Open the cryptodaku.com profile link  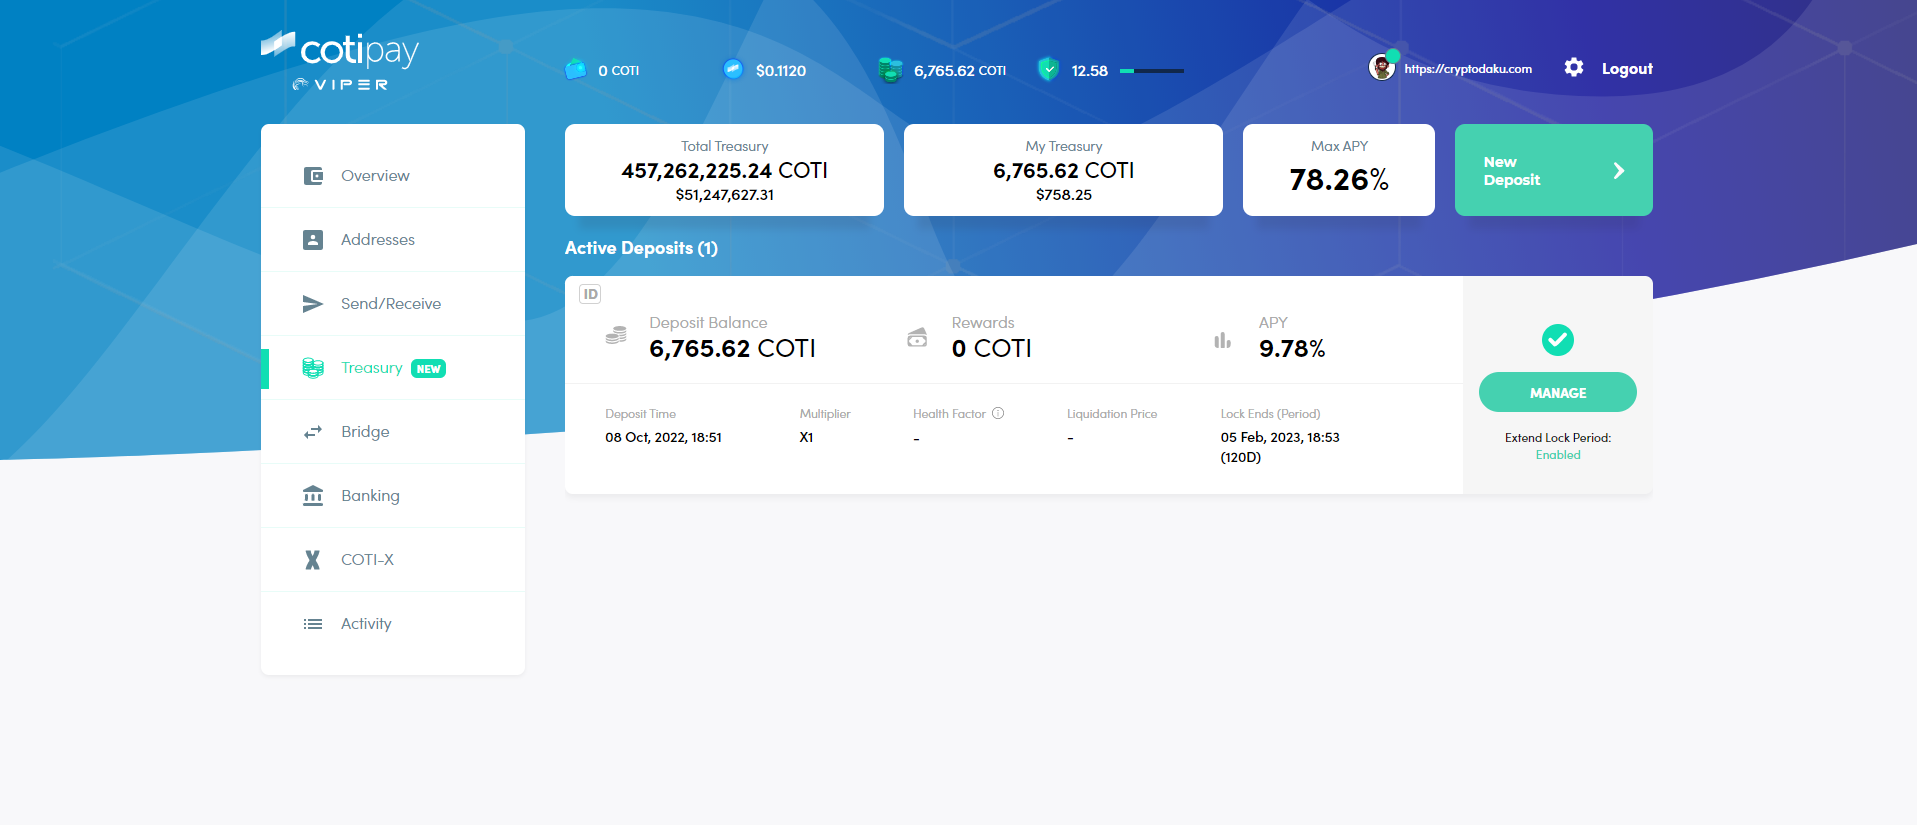1468,69
